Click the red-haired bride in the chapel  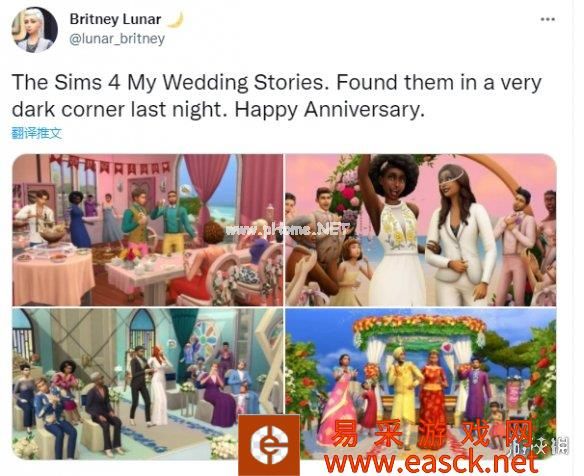click(x=158, y=385)
